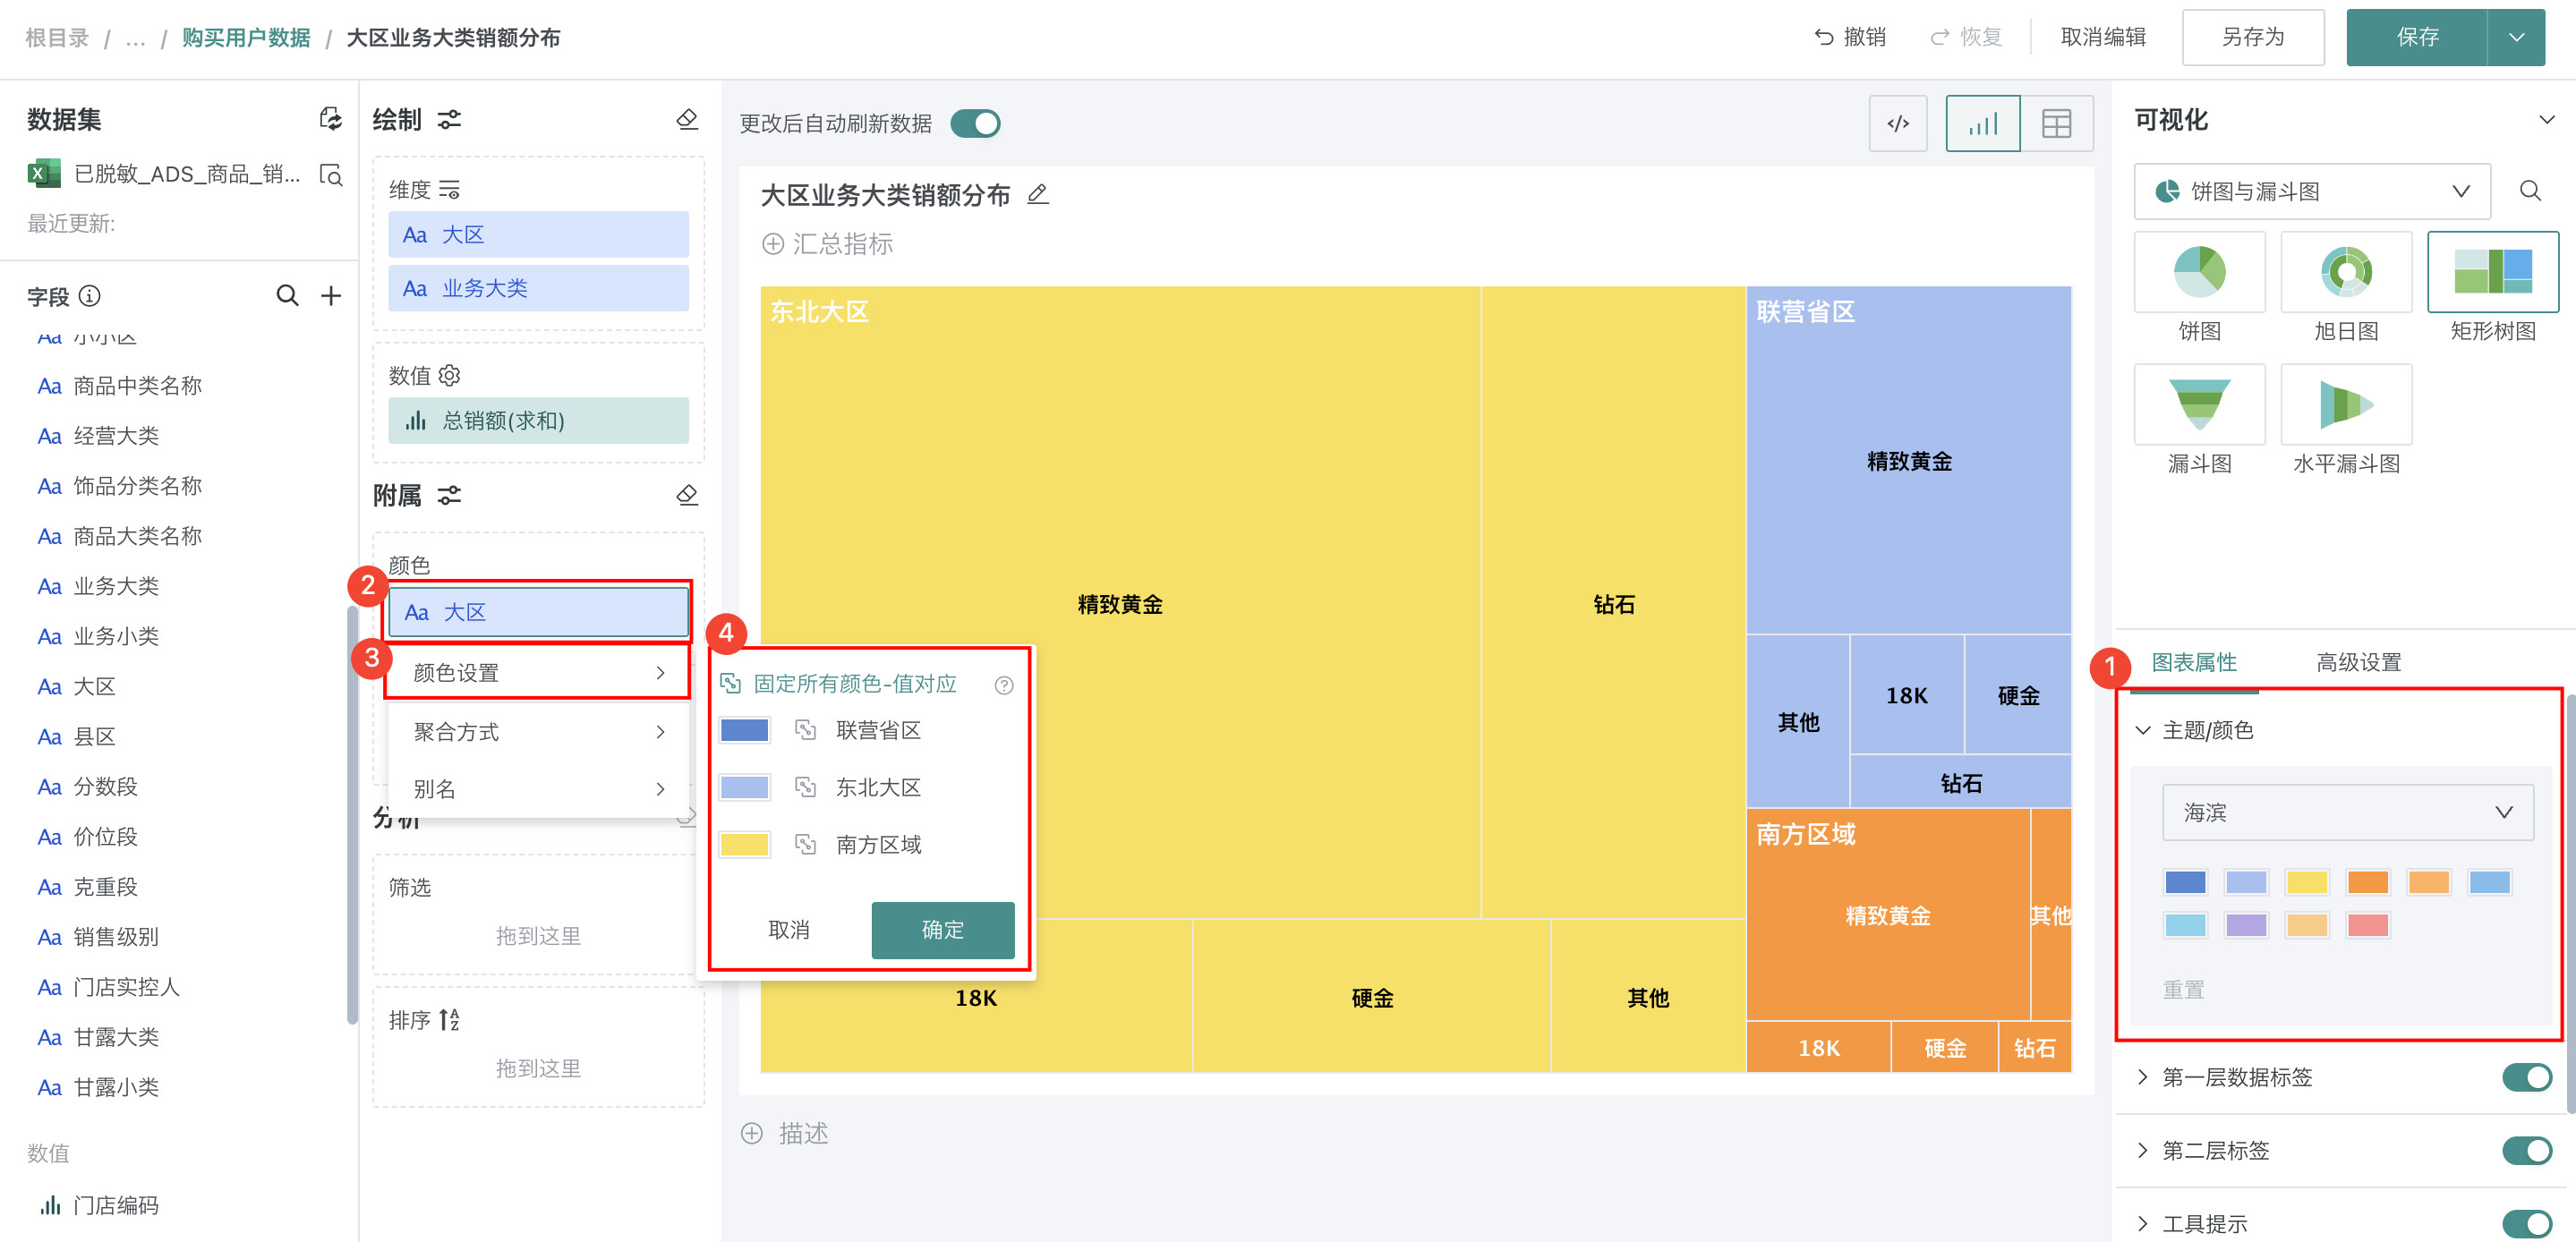Screen dimensions: 2576x1242
Task: Choose the 漏斗图 chart thumbnail
Action: (x=2199, y=405)
